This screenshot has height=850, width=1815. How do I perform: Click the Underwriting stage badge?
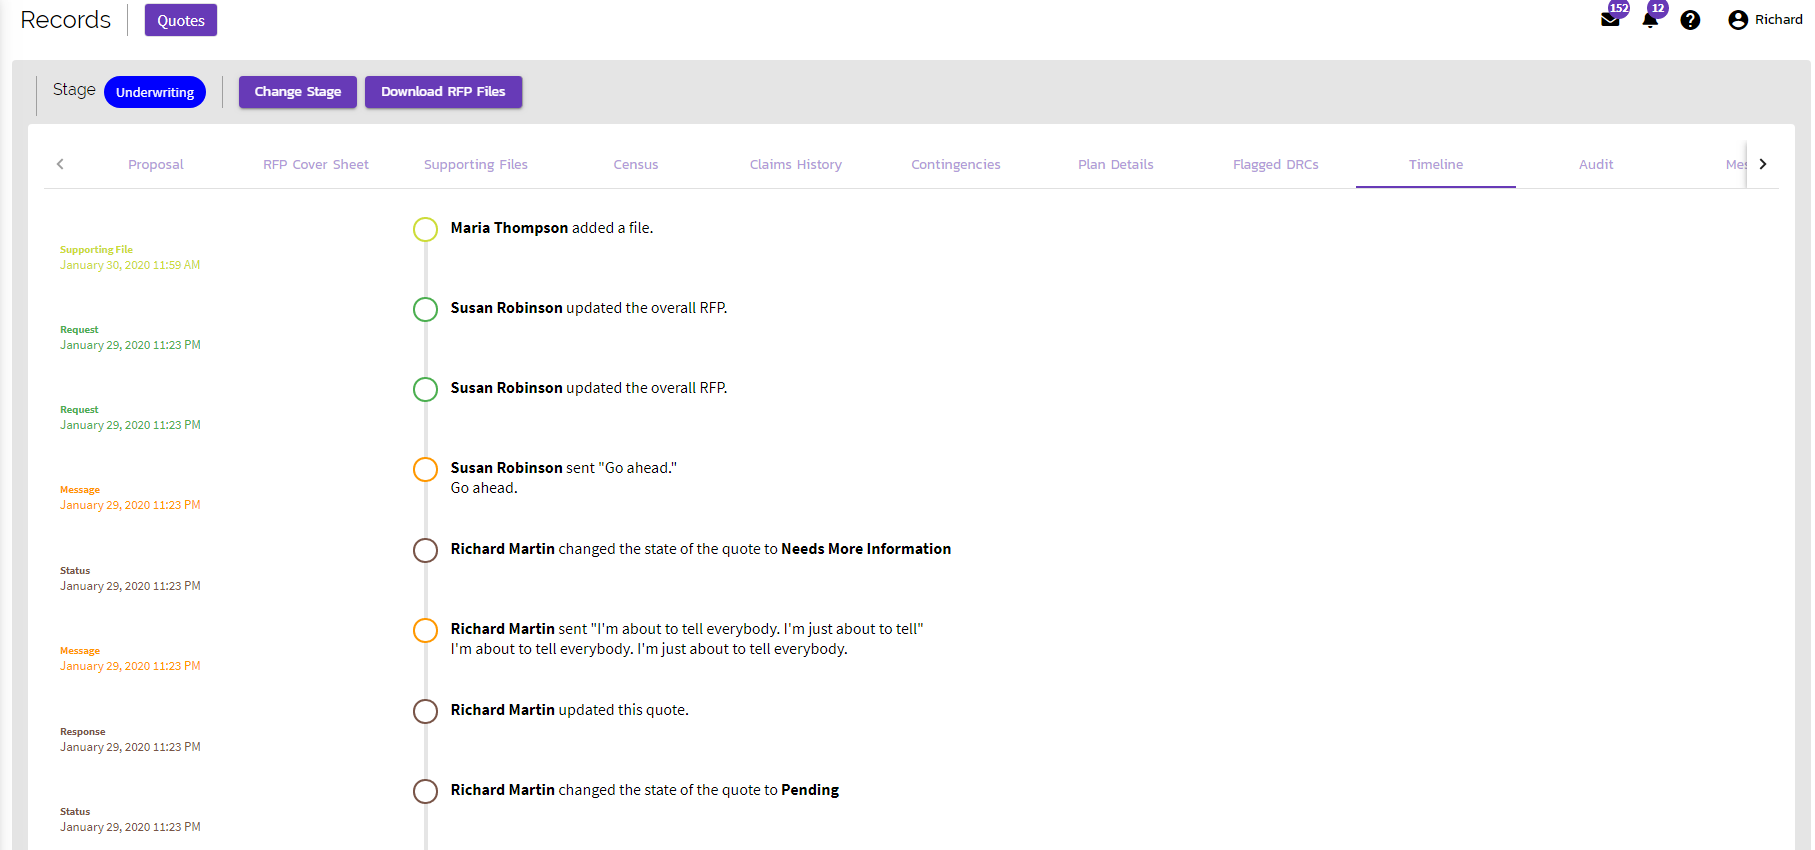tap(155, 92)
